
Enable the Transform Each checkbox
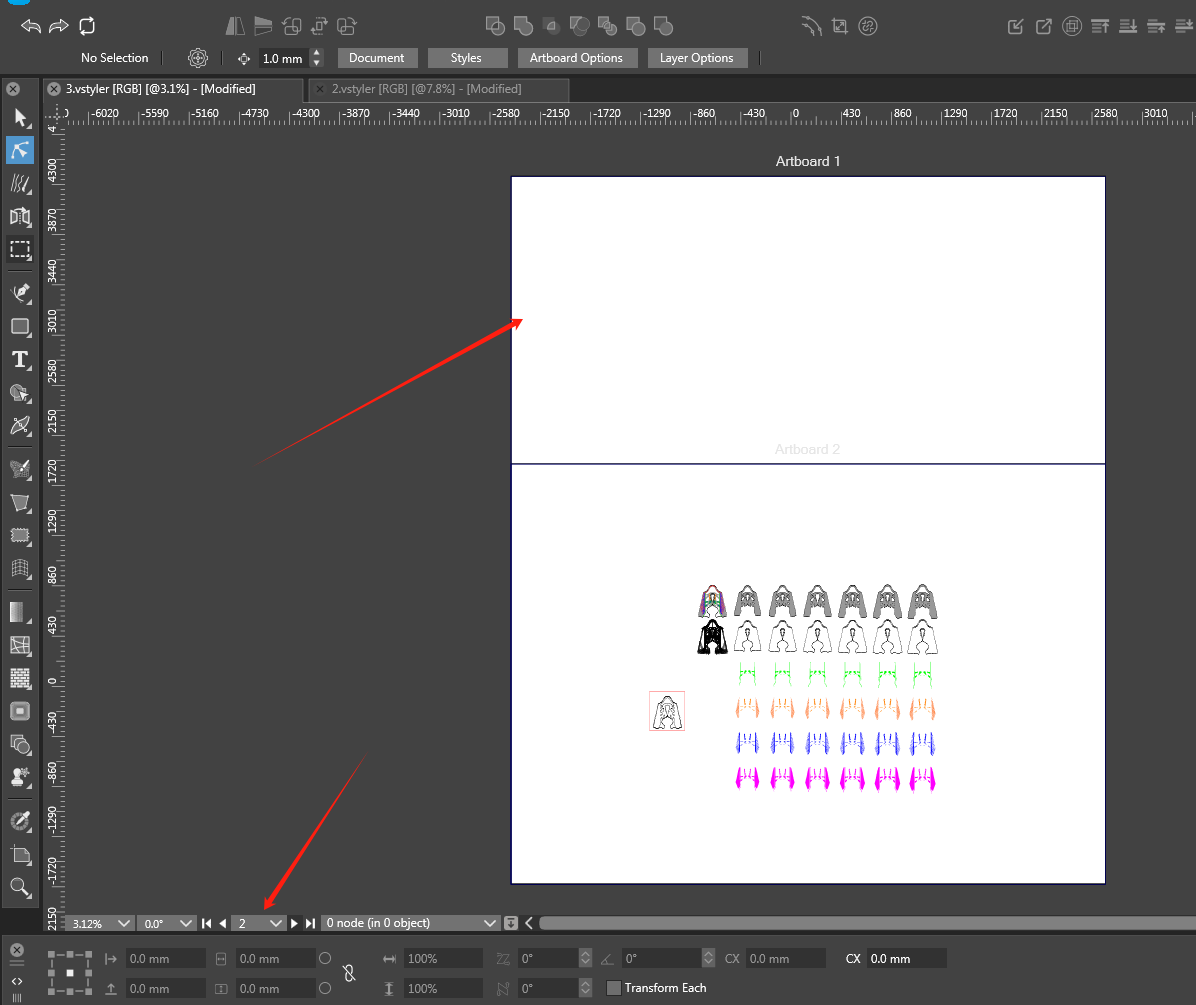tap(614, 988)
